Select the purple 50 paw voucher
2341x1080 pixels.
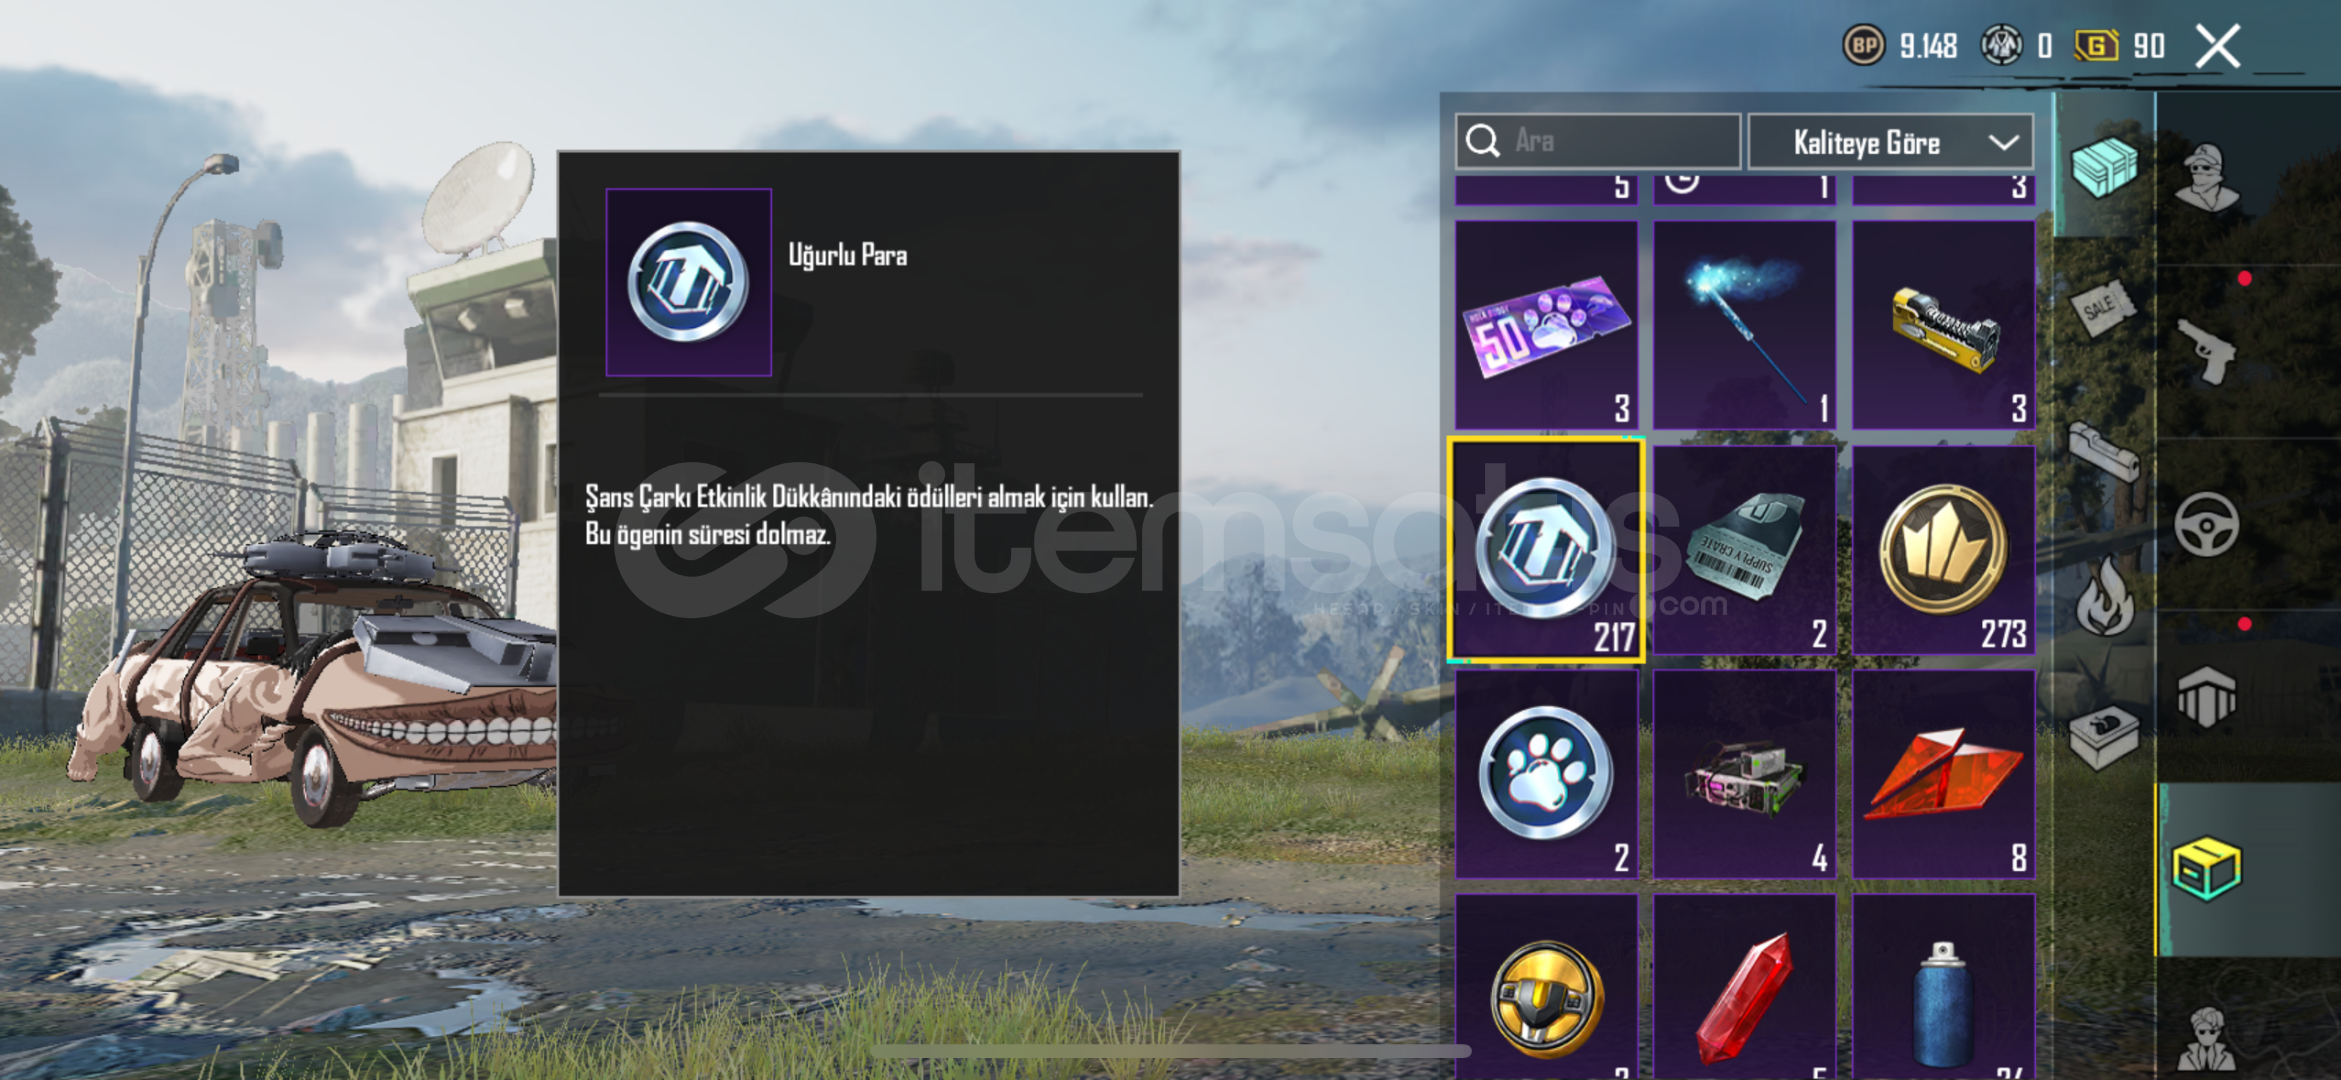click(x=1546, y=325)
